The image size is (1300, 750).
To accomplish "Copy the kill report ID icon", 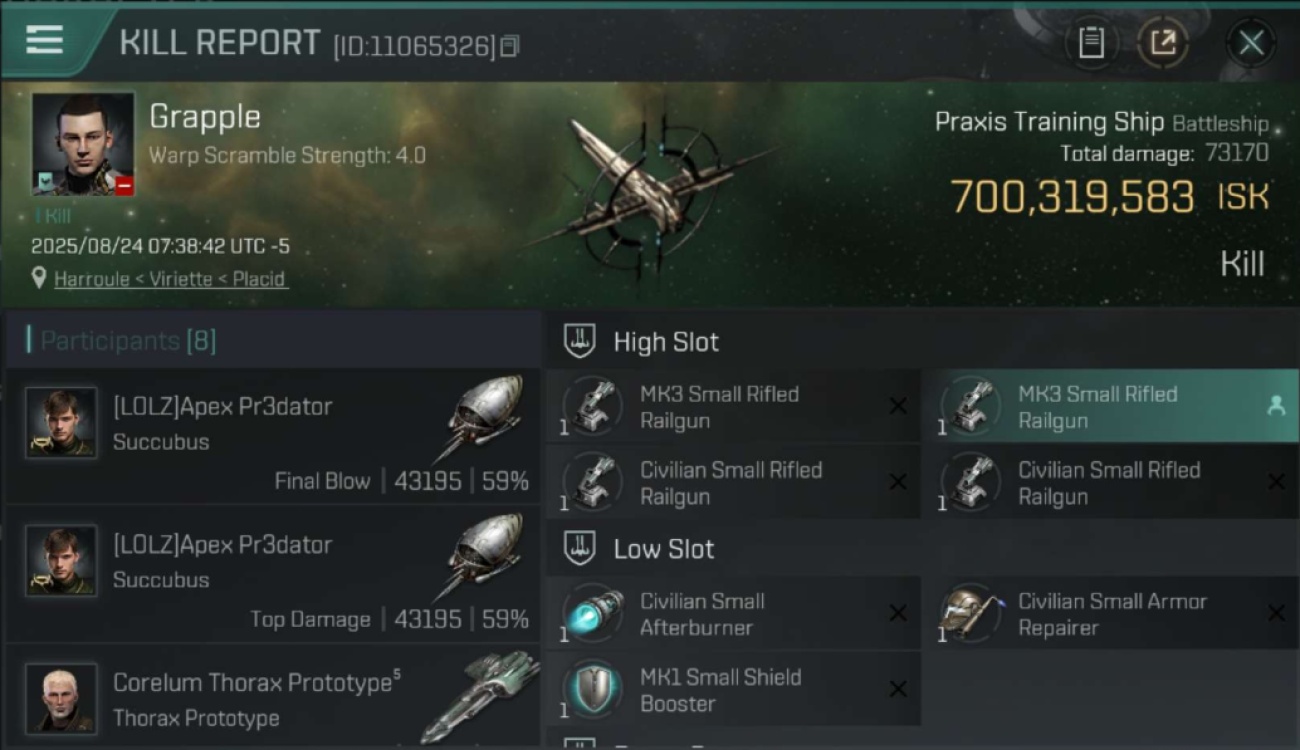I will 510,46.
